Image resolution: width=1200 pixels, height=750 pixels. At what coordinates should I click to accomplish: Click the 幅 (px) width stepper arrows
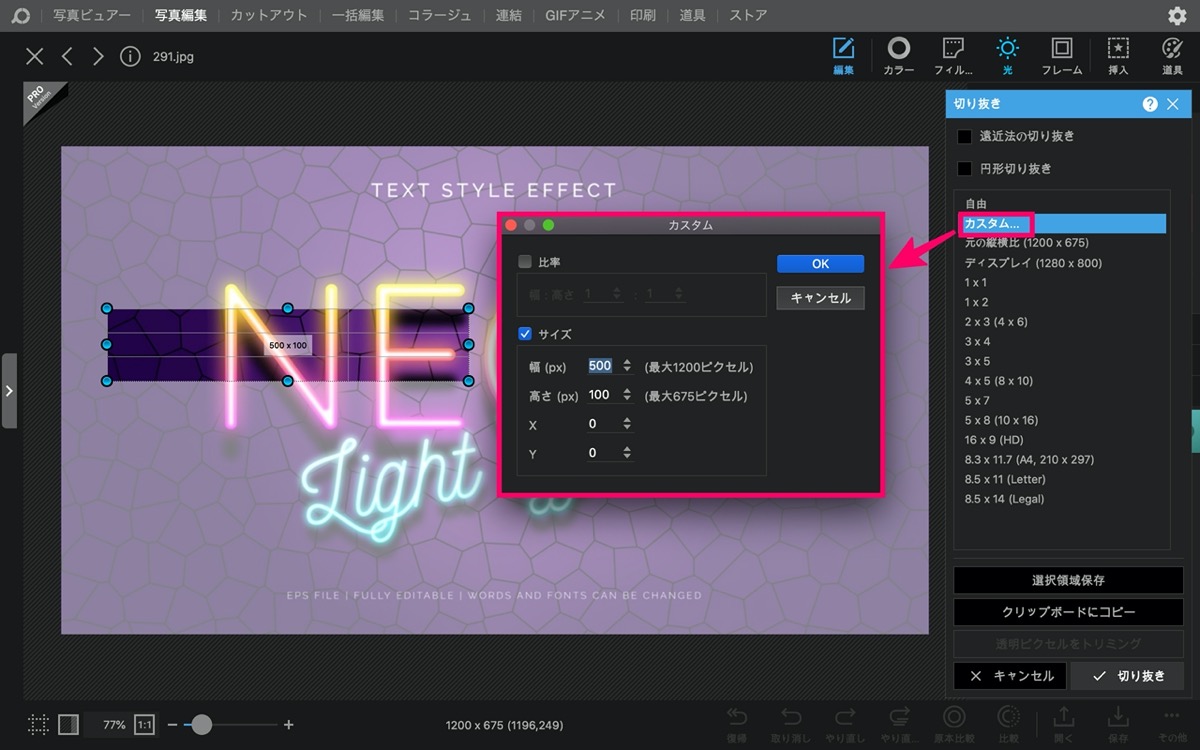point(627,366)
